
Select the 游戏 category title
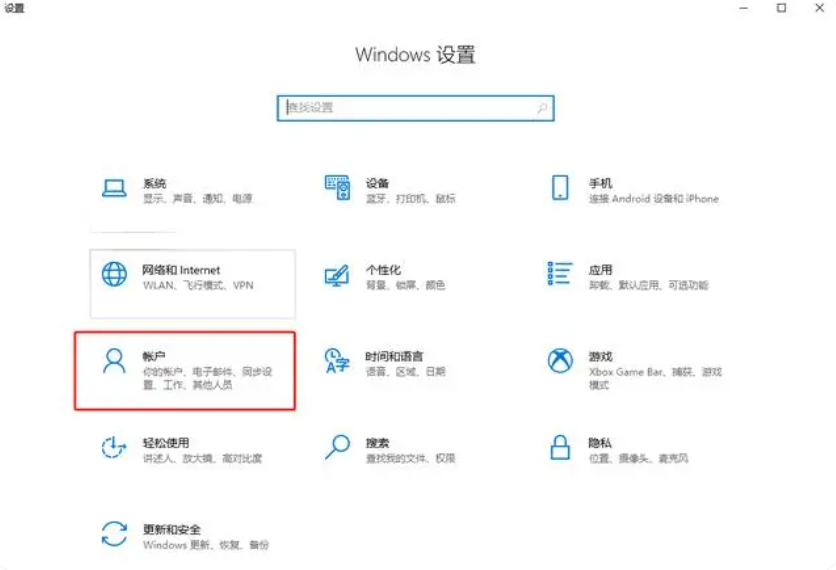pyautogui.click(x=600, y=356)
